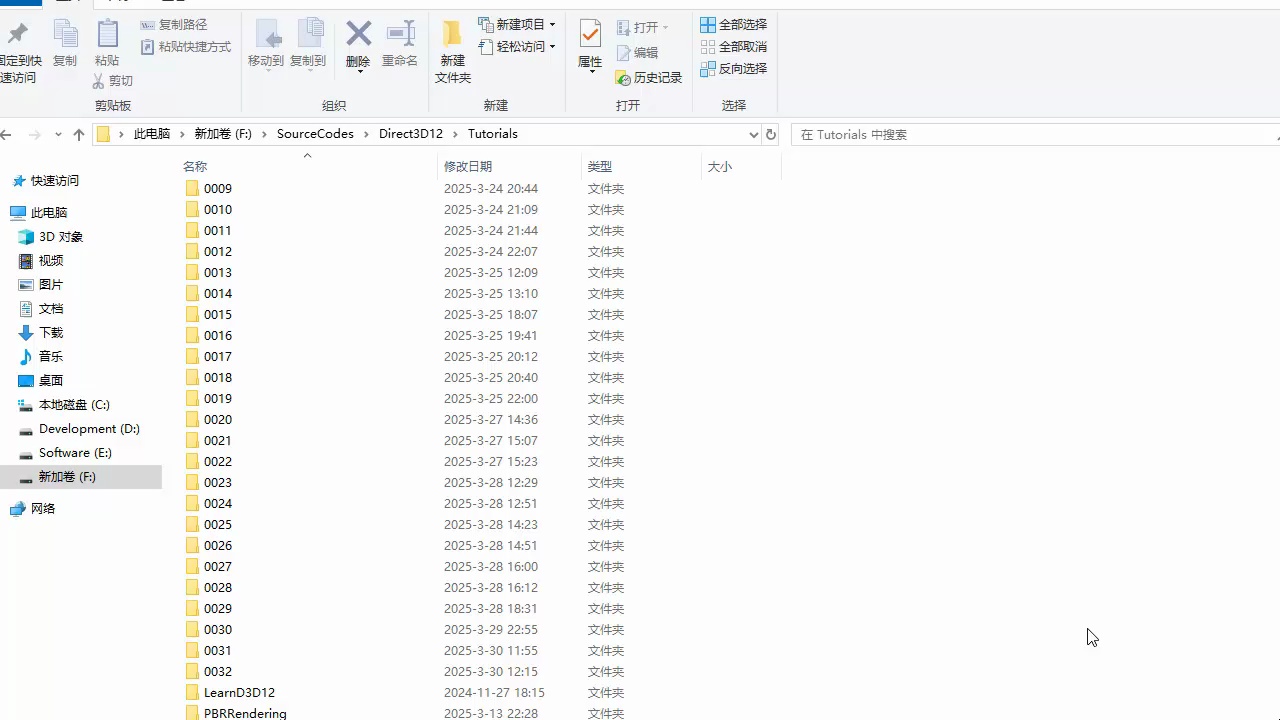Click the 新建文件夹 (New Folder) icon
This screenshot has height=720, width=1280.
click(x=452, y=45)
